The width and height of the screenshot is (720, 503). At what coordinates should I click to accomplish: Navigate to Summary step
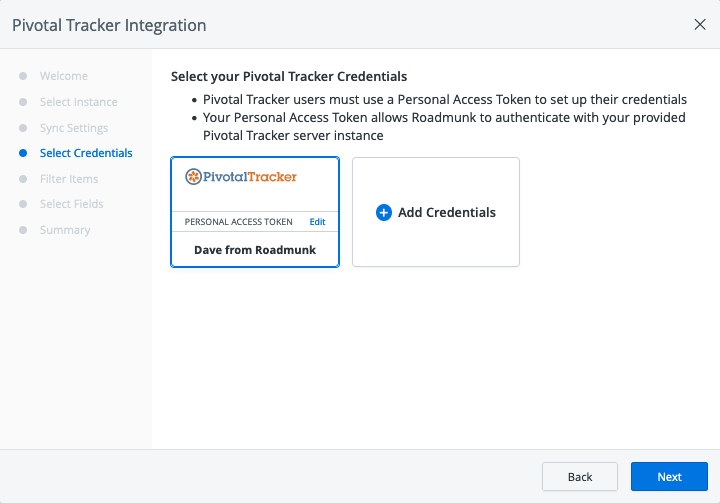[65, 230]
